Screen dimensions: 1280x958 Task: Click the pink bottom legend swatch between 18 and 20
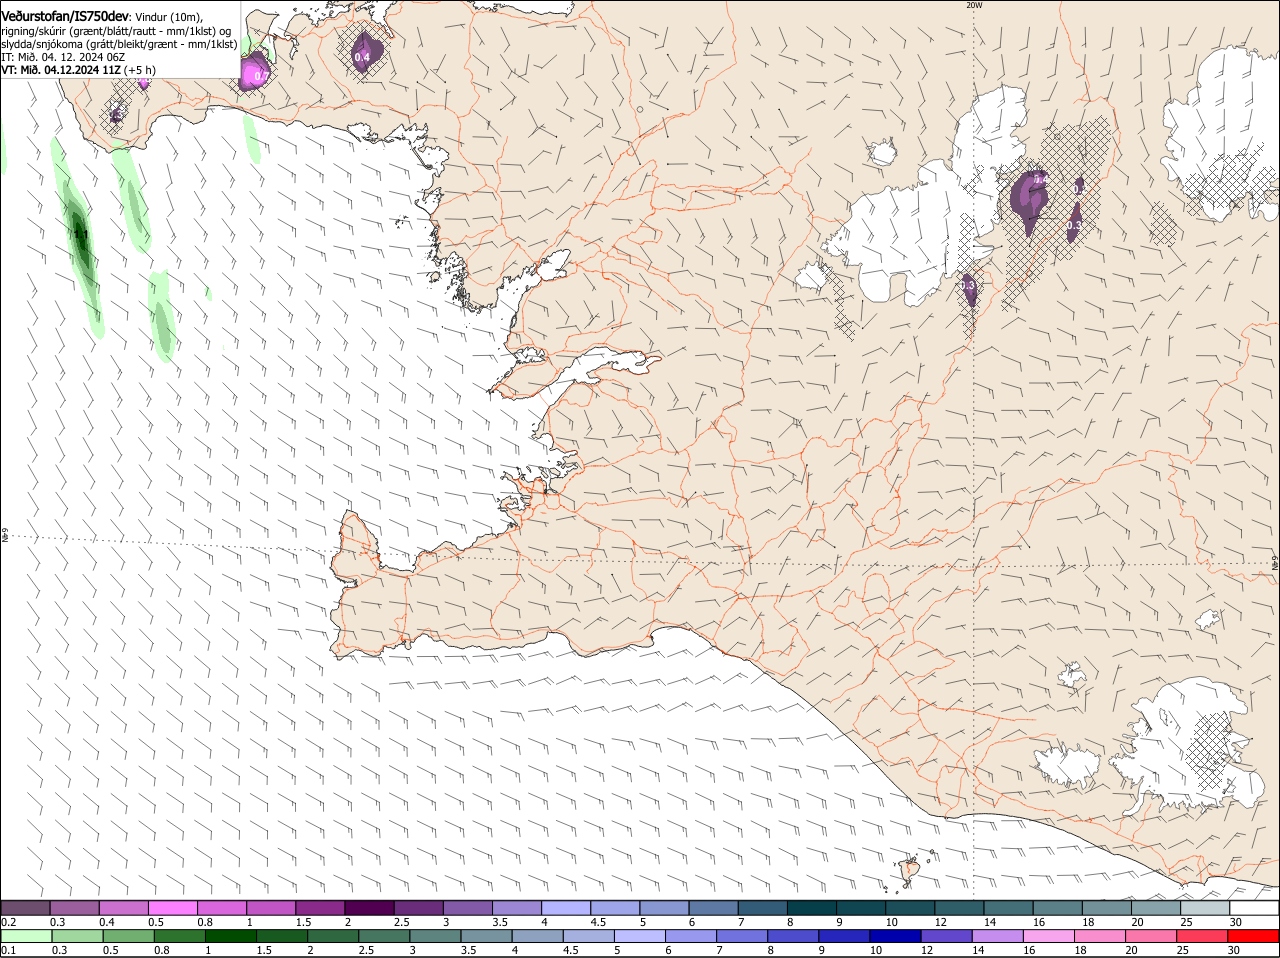pyautogui.click(x=1100, y=937)
